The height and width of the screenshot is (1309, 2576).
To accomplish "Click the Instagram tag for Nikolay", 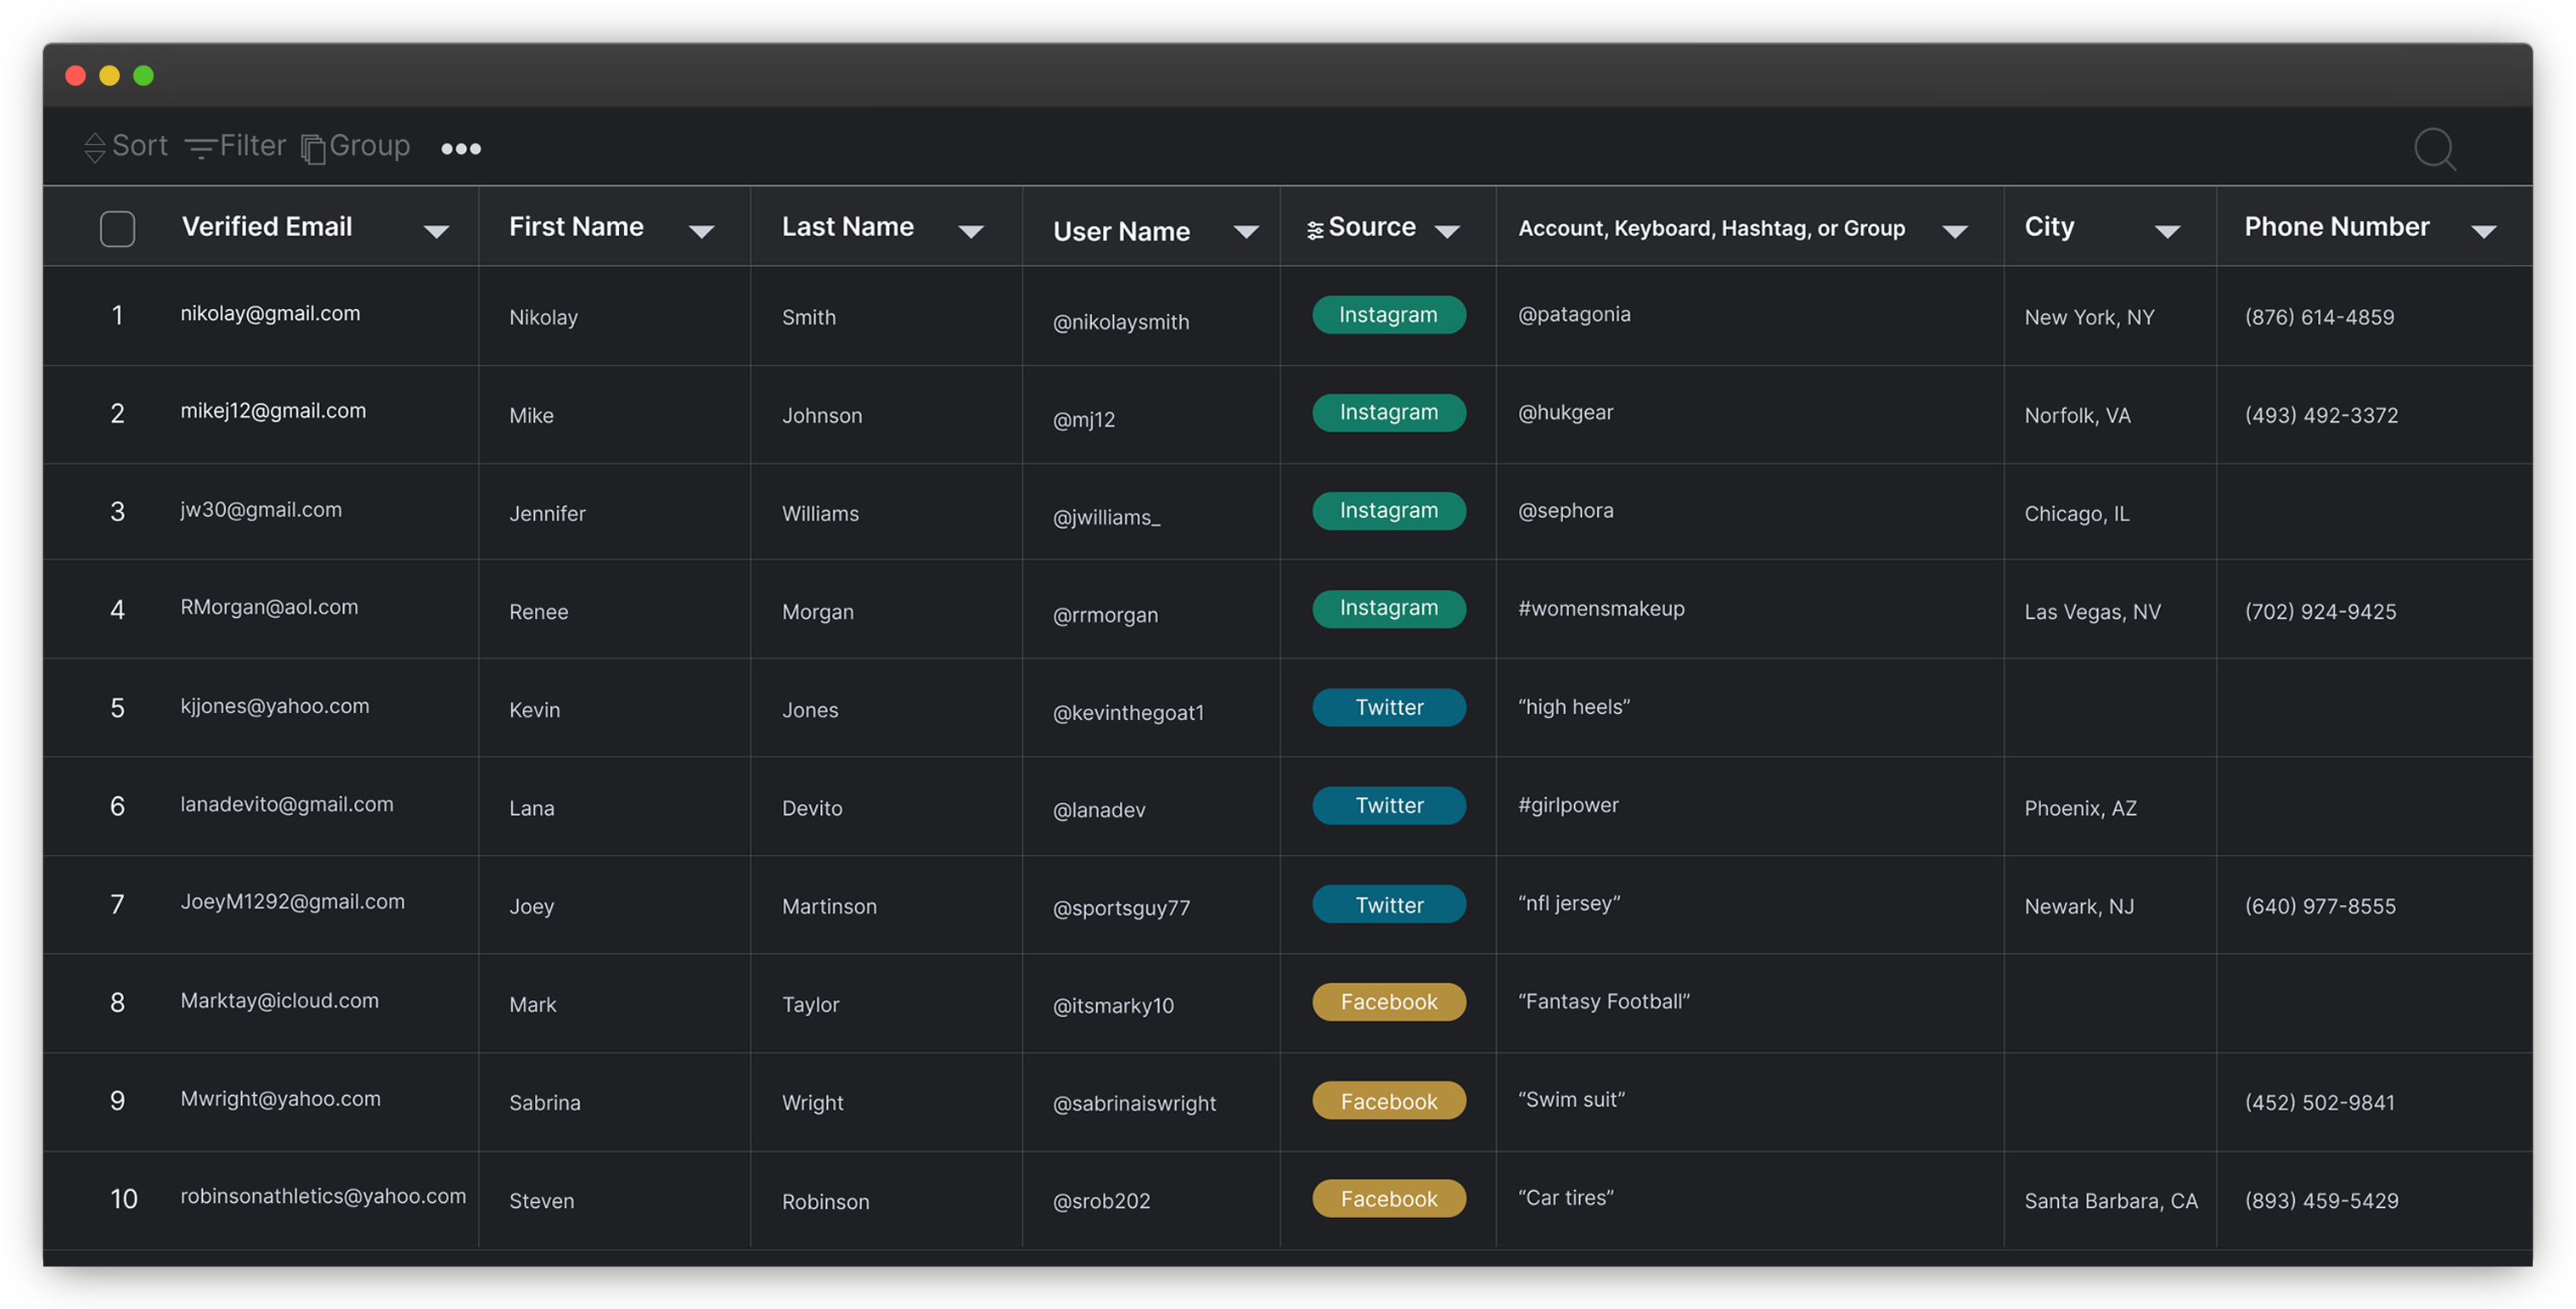I will (x=1388, y=315).
